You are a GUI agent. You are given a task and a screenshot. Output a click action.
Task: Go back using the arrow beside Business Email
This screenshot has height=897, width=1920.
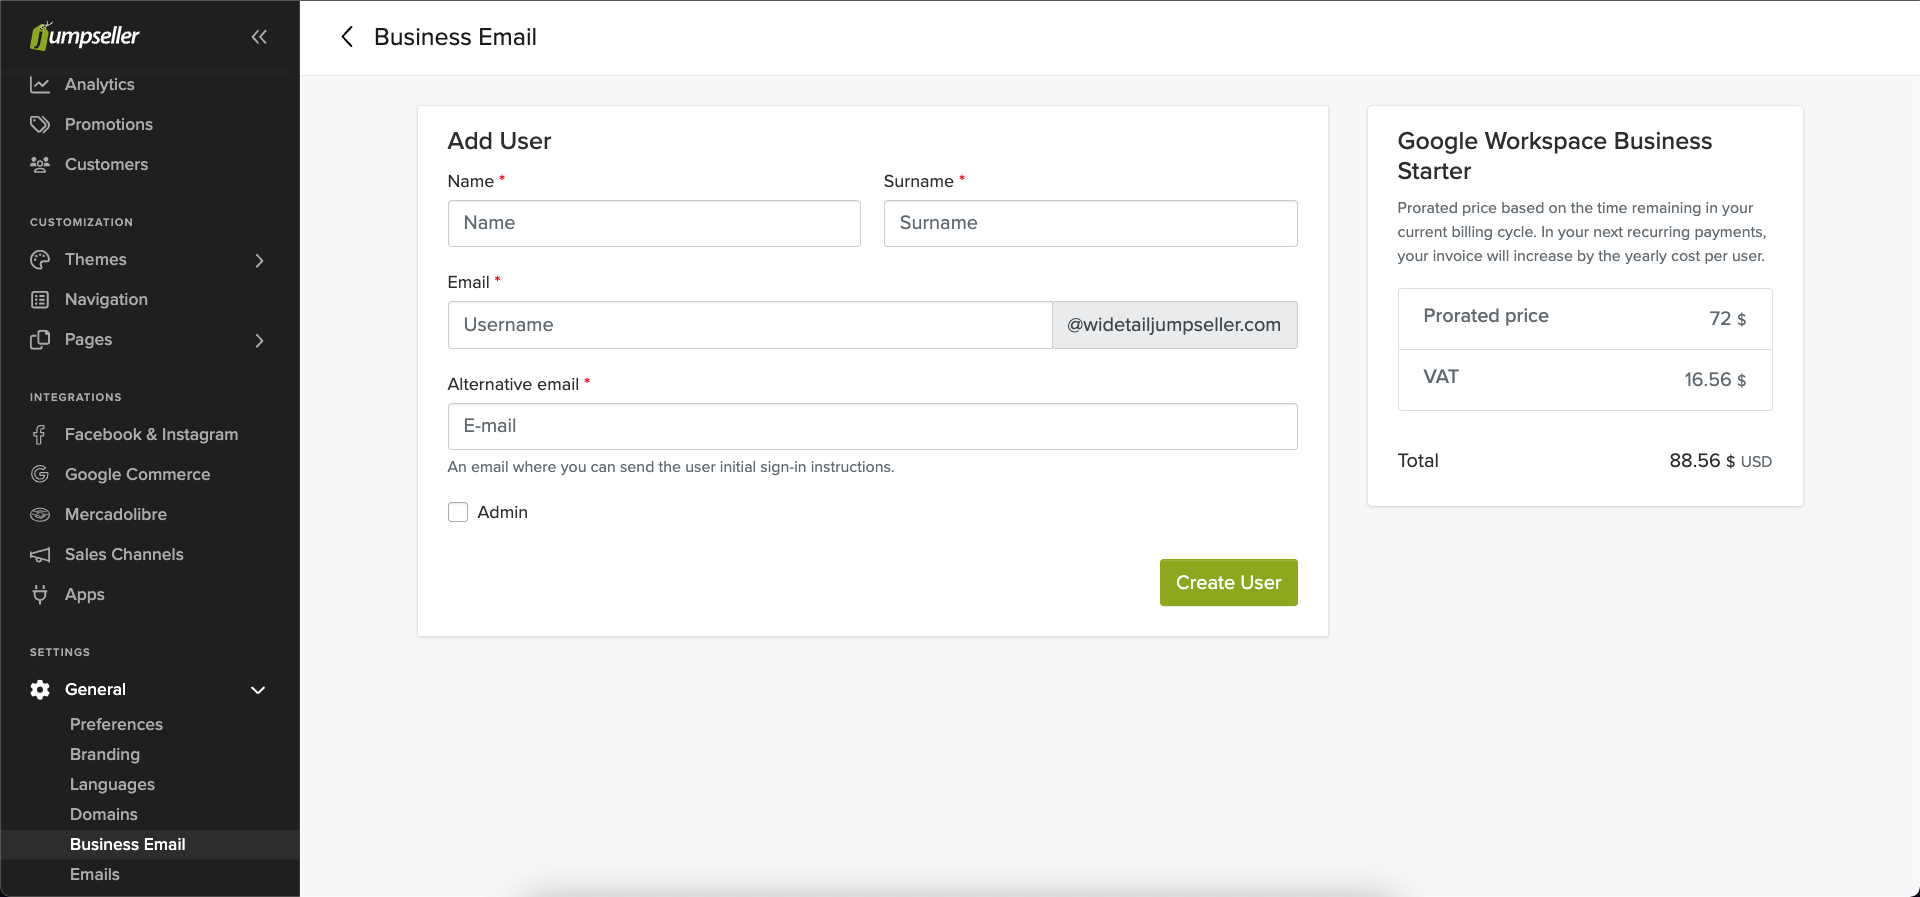coord(347,37)
